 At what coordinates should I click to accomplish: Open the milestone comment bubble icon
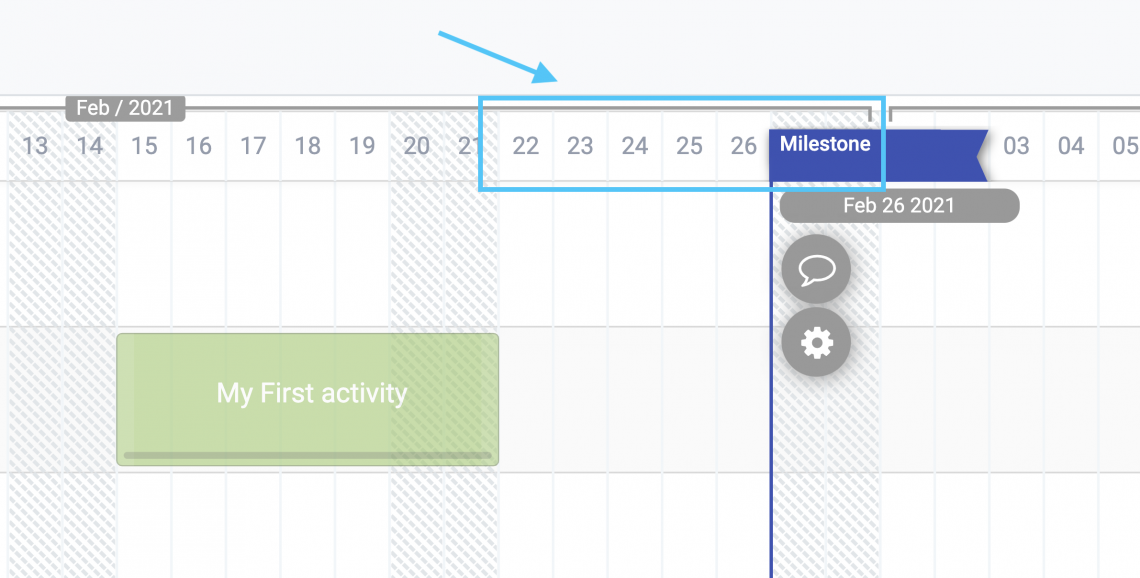816,269
